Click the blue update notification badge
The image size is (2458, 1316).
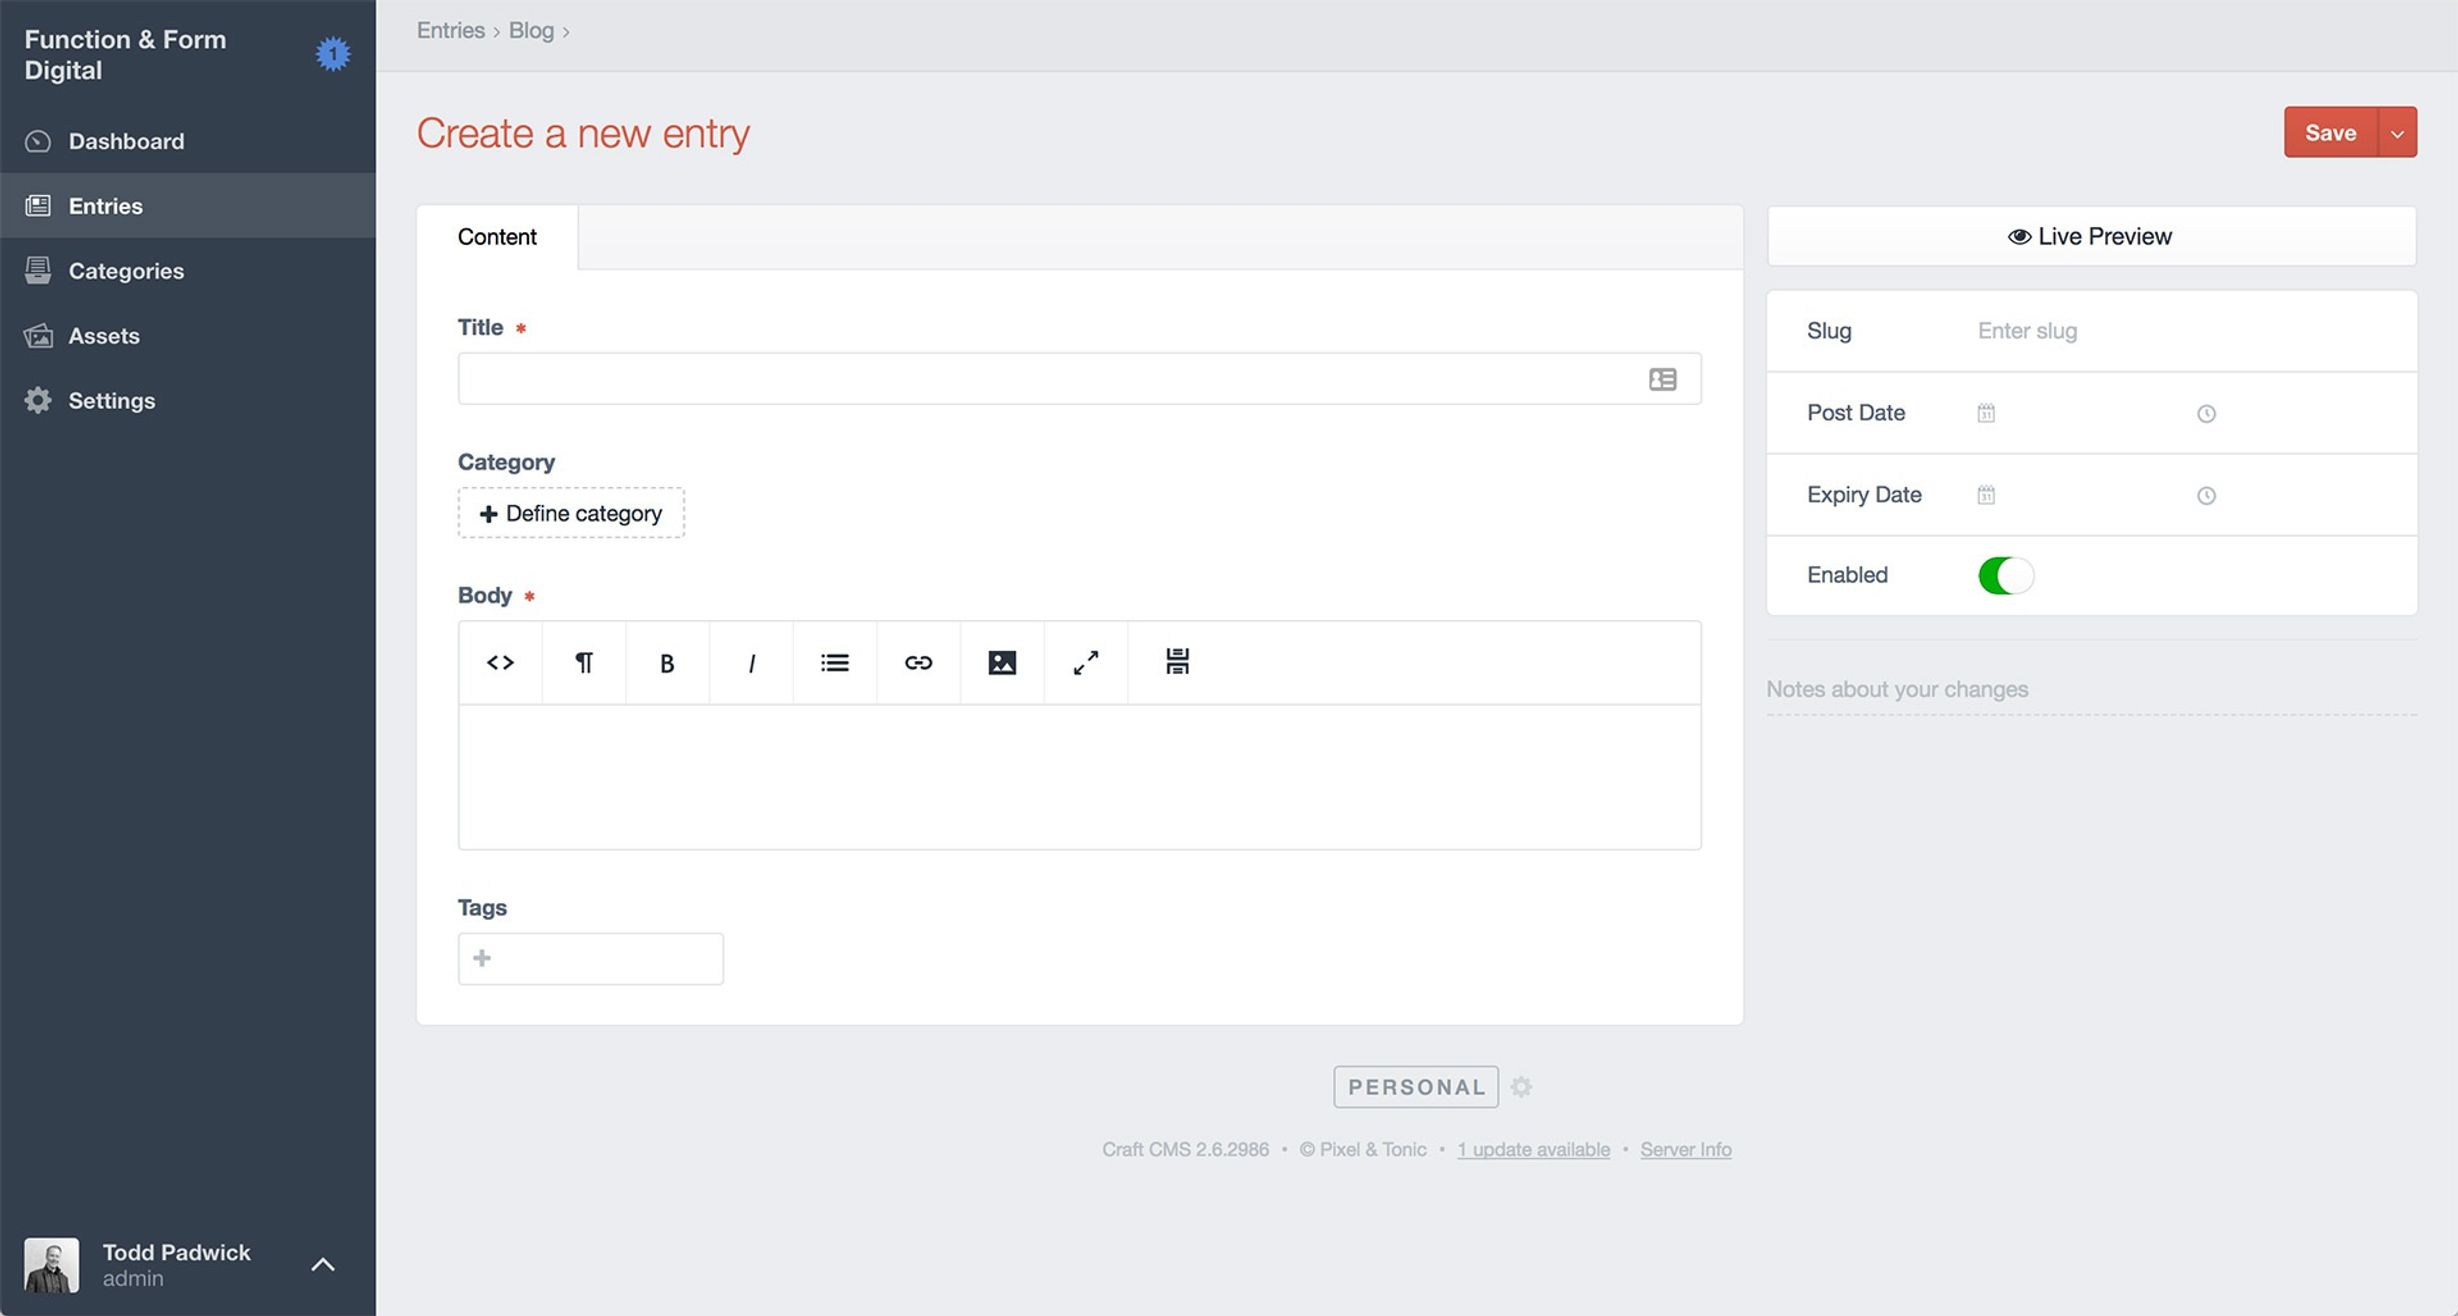click(333, 53)
